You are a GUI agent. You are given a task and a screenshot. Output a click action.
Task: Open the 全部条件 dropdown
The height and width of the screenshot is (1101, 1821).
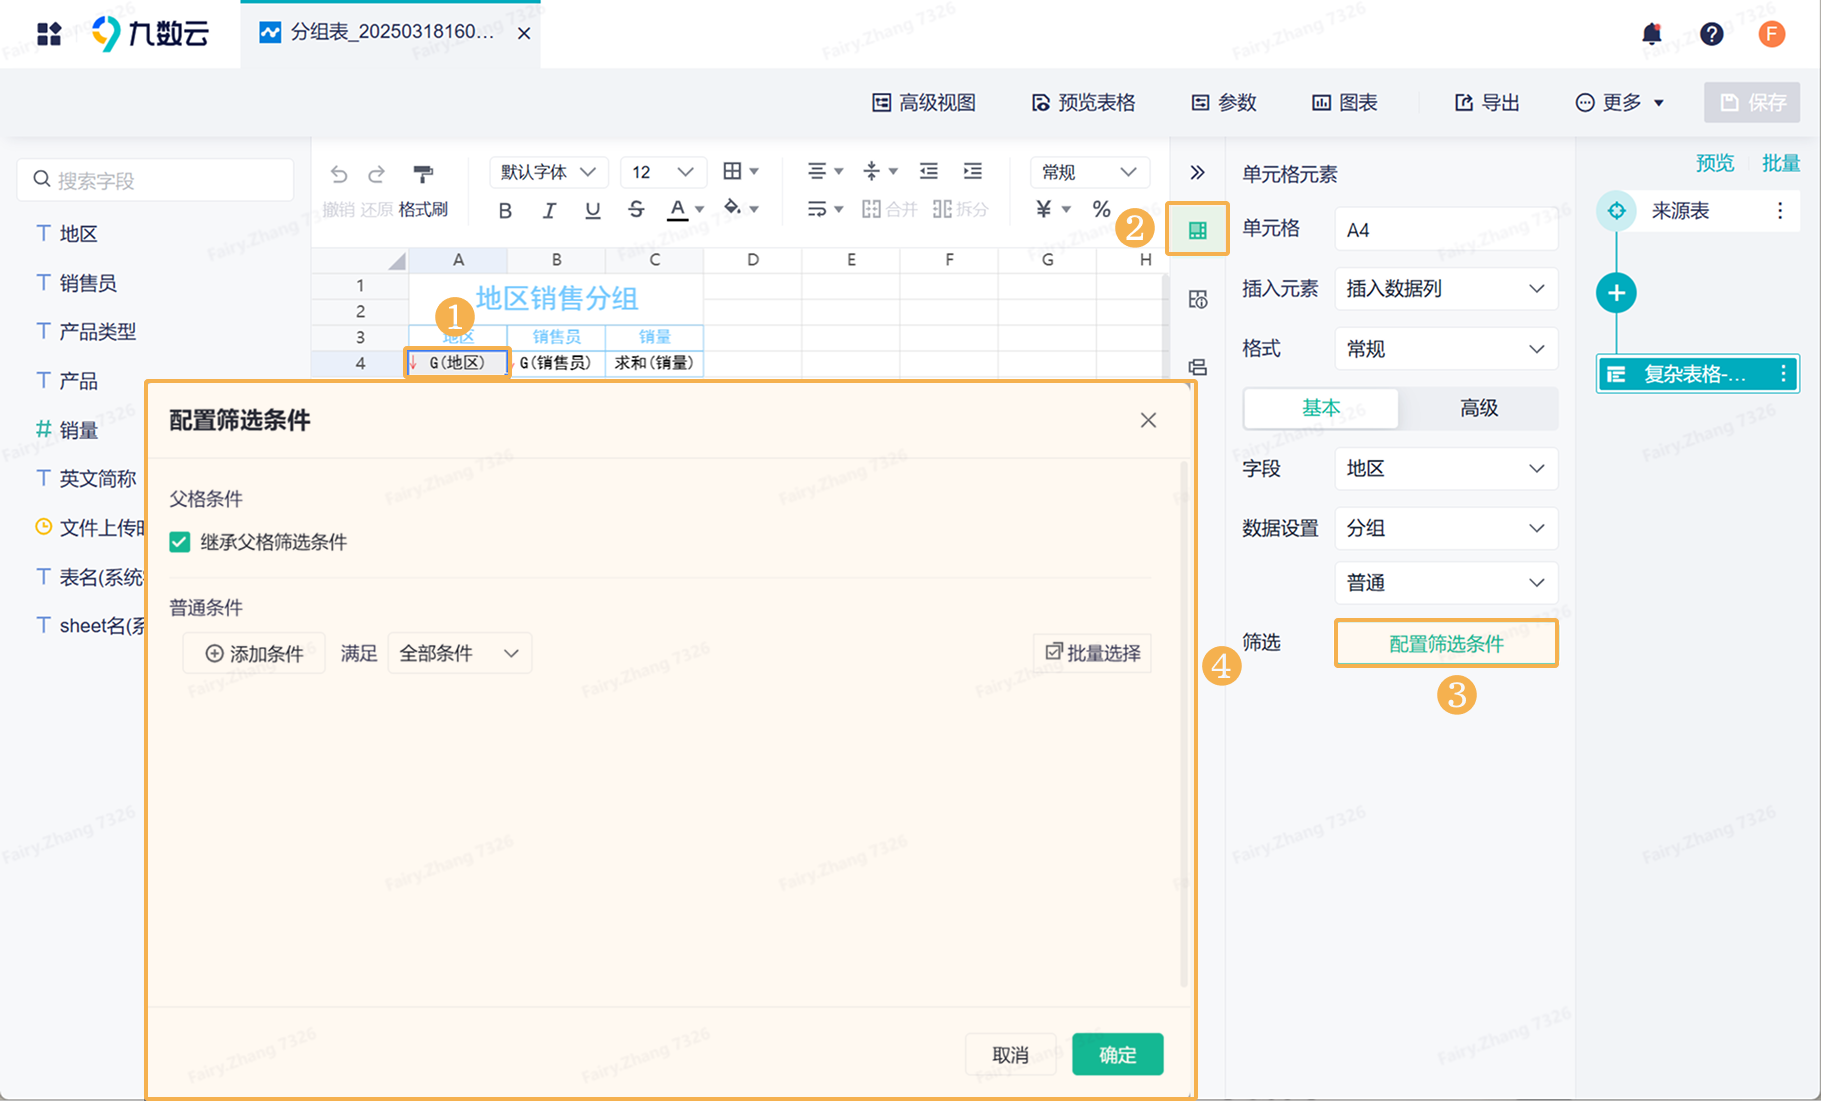click(459, 654)
